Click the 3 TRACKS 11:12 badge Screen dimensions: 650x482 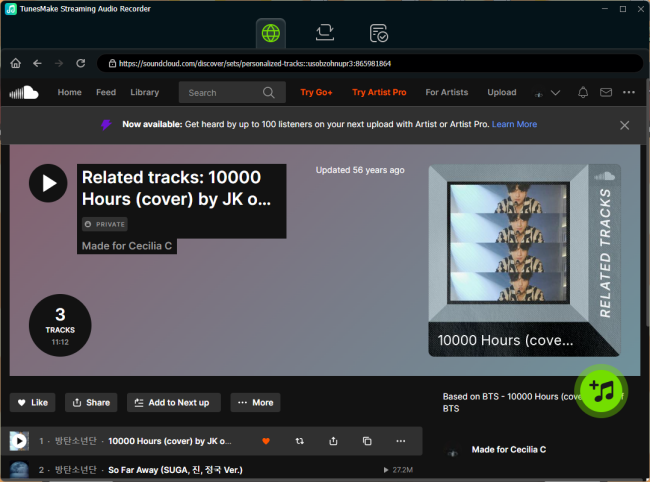[60, 325]
